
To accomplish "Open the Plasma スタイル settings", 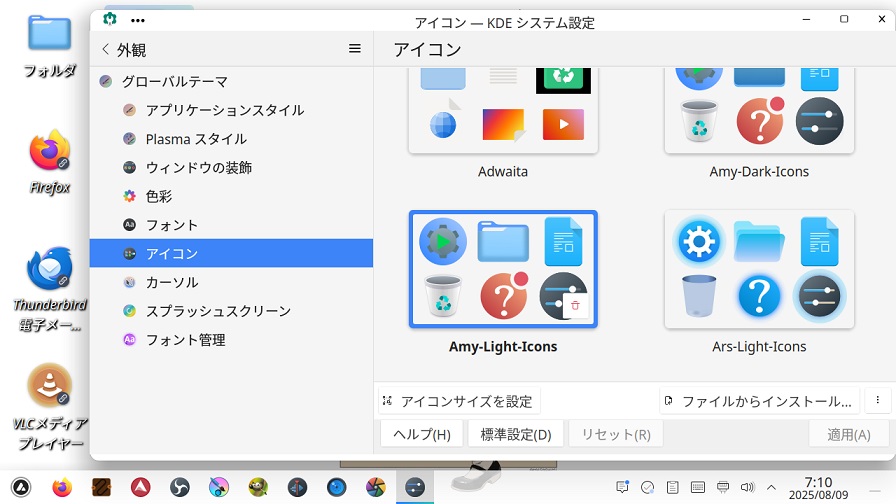I will (231, 139).
